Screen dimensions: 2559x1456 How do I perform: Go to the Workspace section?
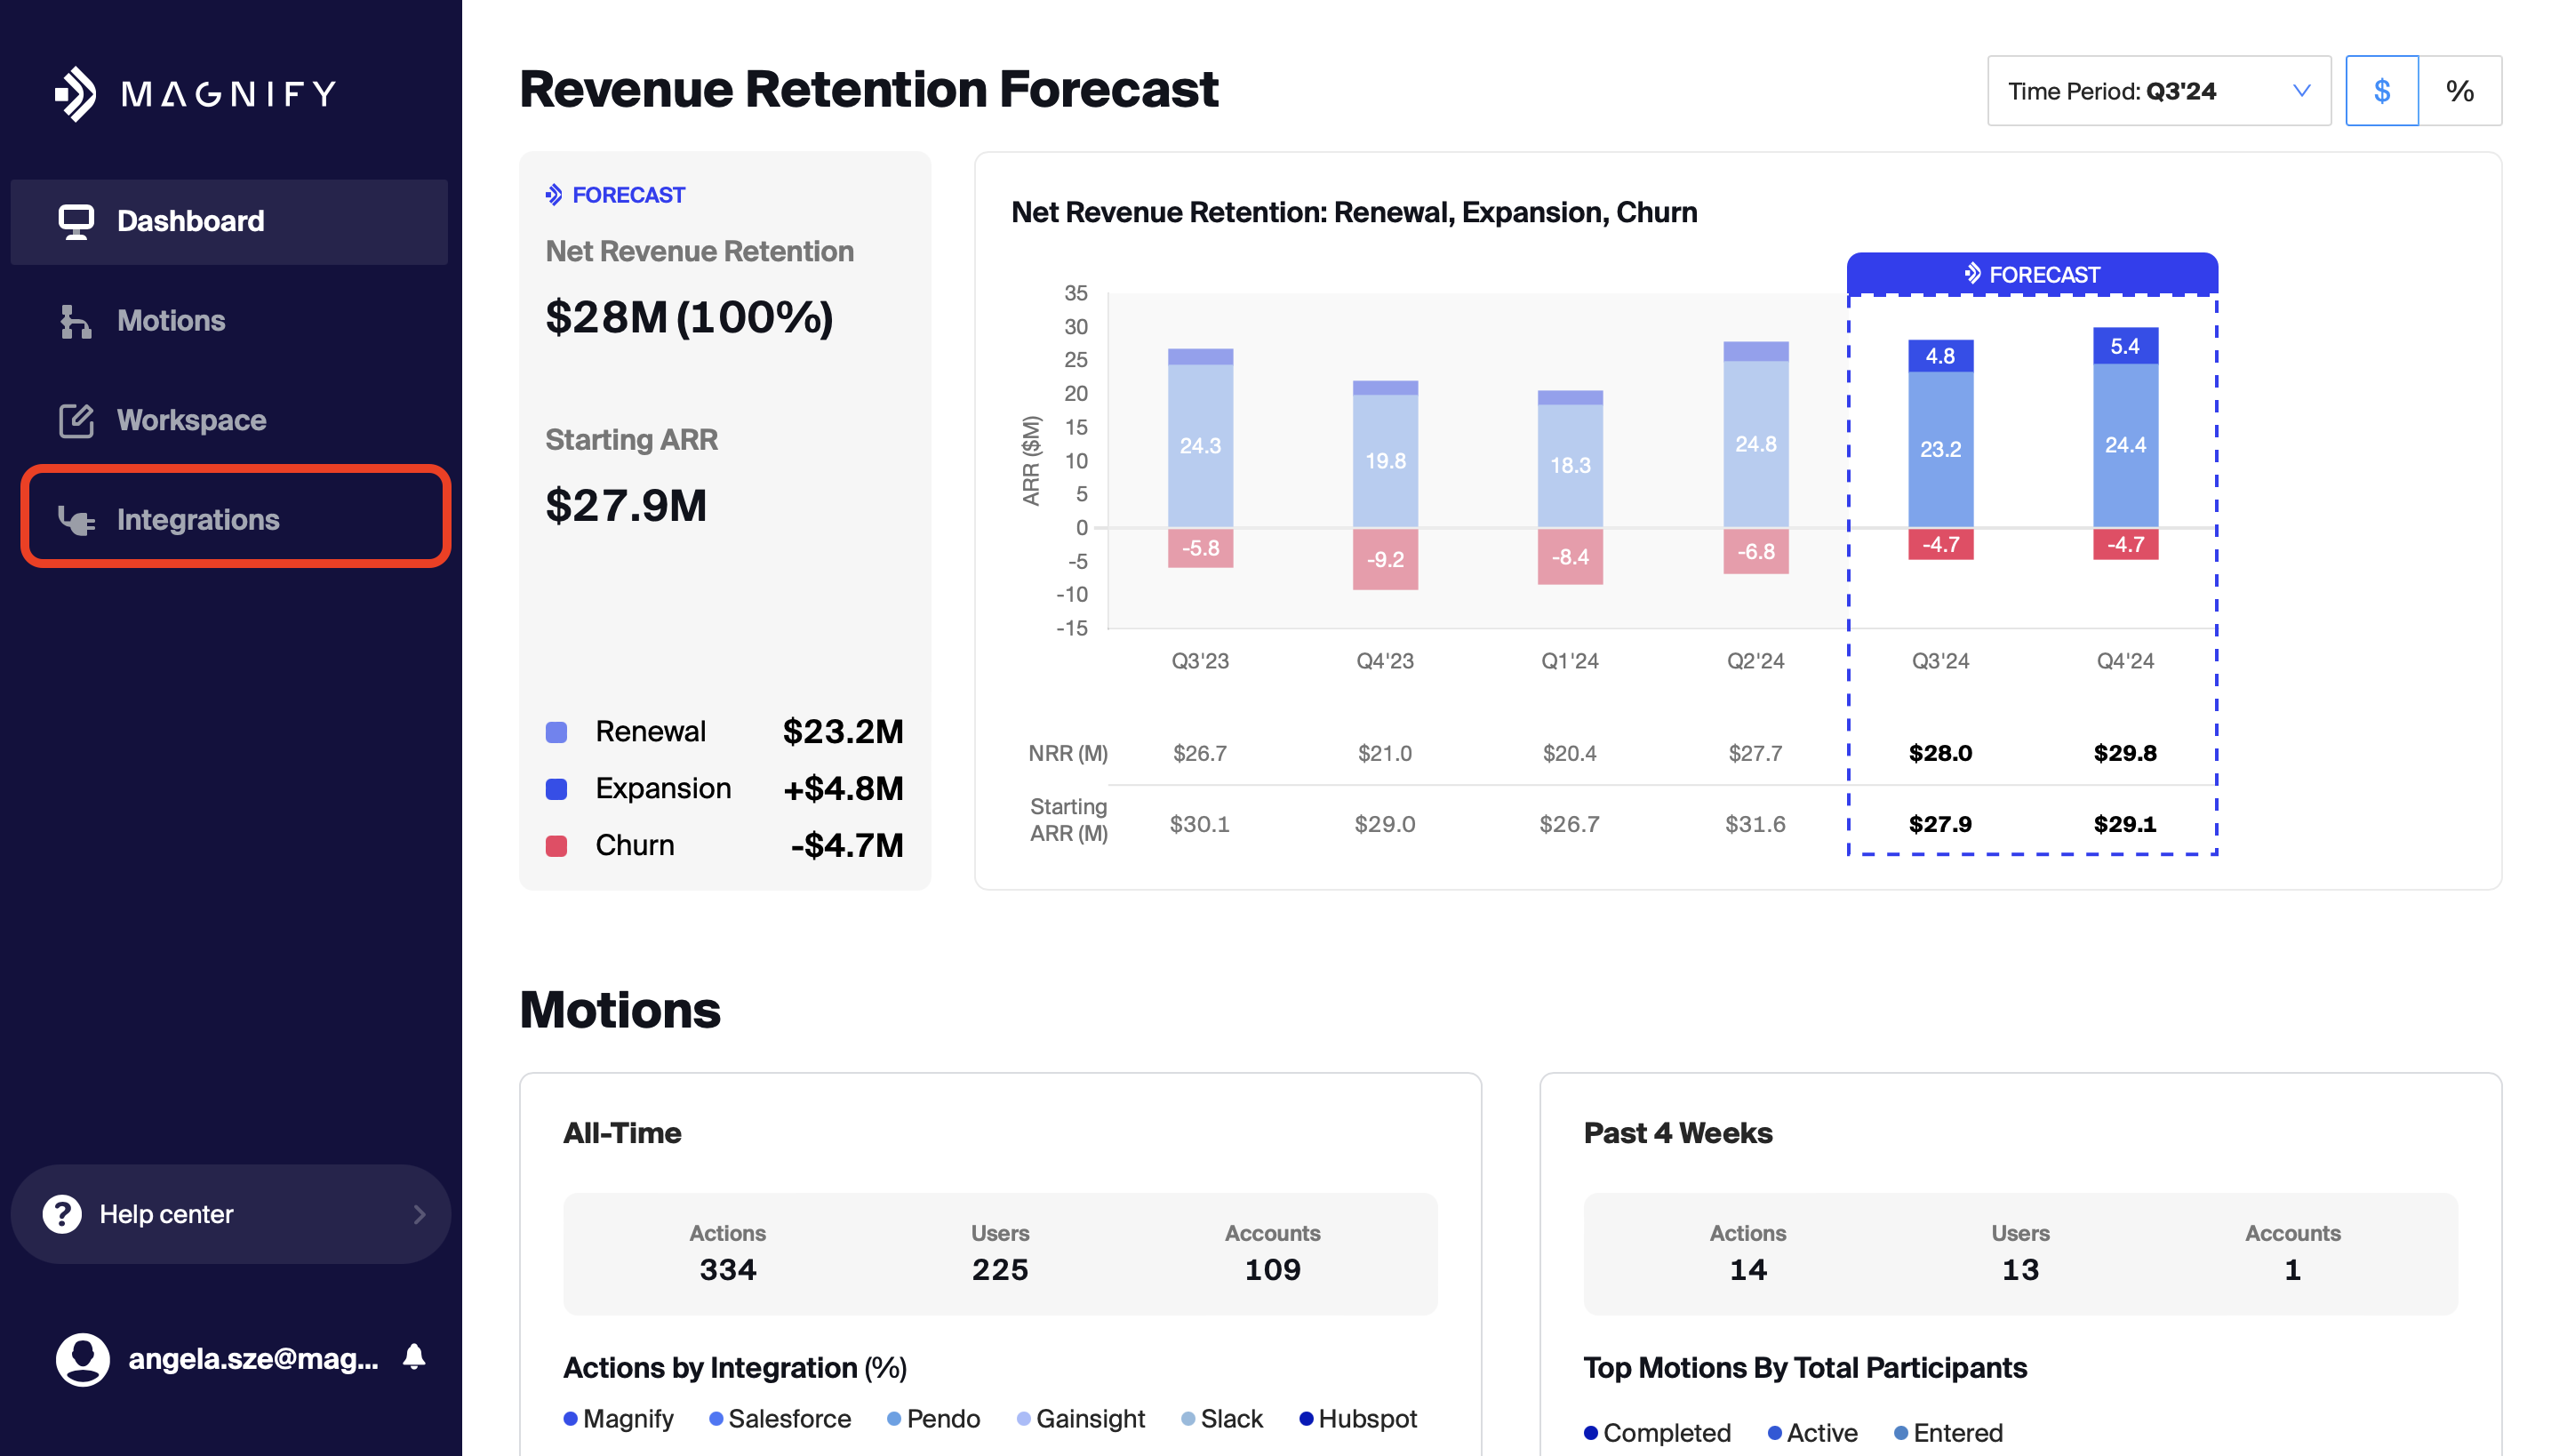tap(191, 420)
